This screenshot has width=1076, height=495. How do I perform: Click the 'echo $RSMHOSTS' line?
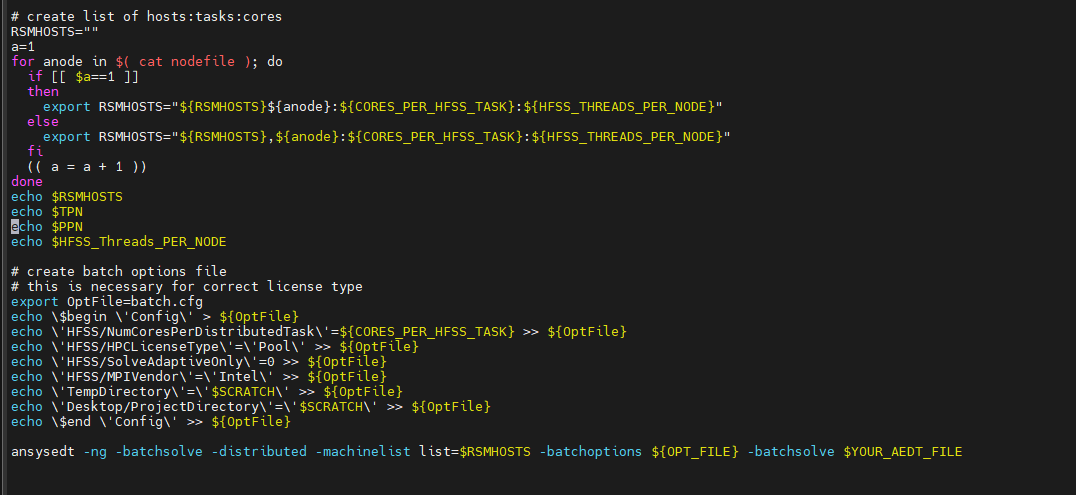click(67, 196)
